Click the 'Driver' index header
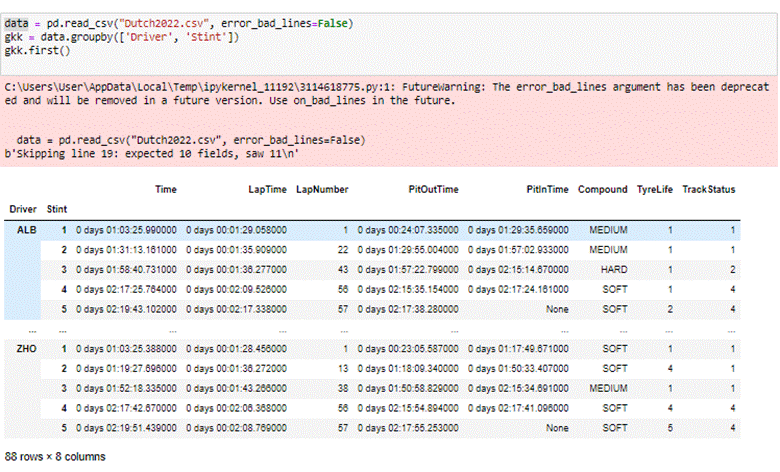This screenshot has height=472, width=780. click(23, 209)
